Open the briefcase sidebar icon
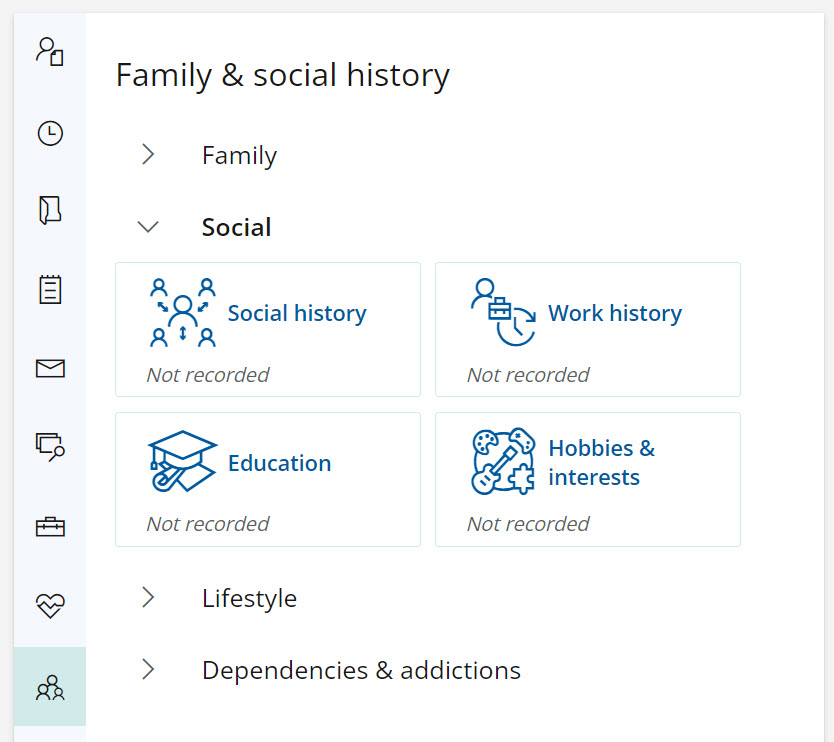 click(50, 527)
